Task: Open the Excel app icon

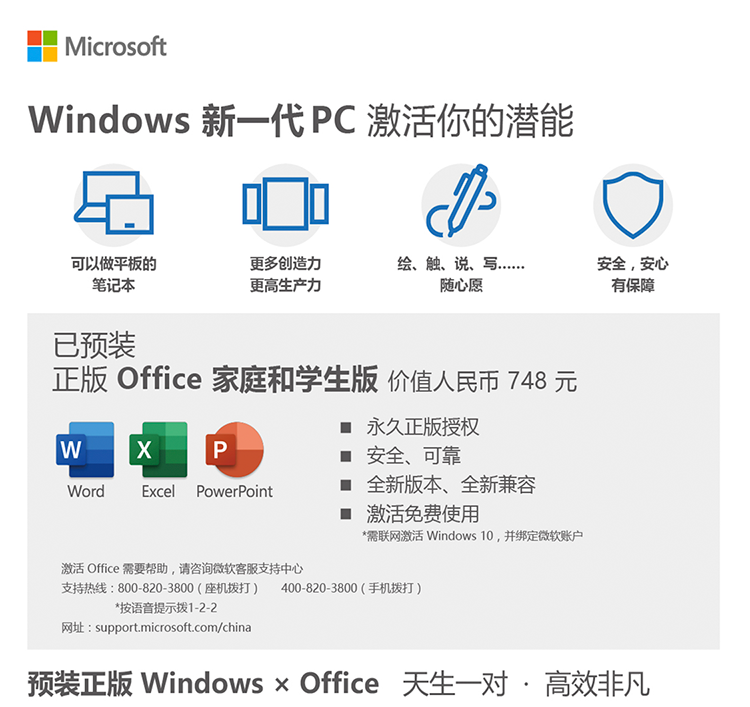Action: 158,450
